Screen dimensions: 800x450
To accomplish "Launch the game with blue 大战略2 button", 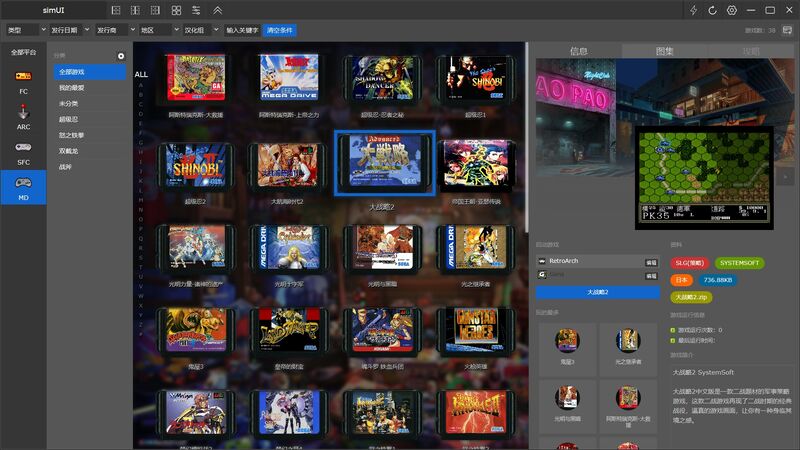I will (x=596, y=292).
